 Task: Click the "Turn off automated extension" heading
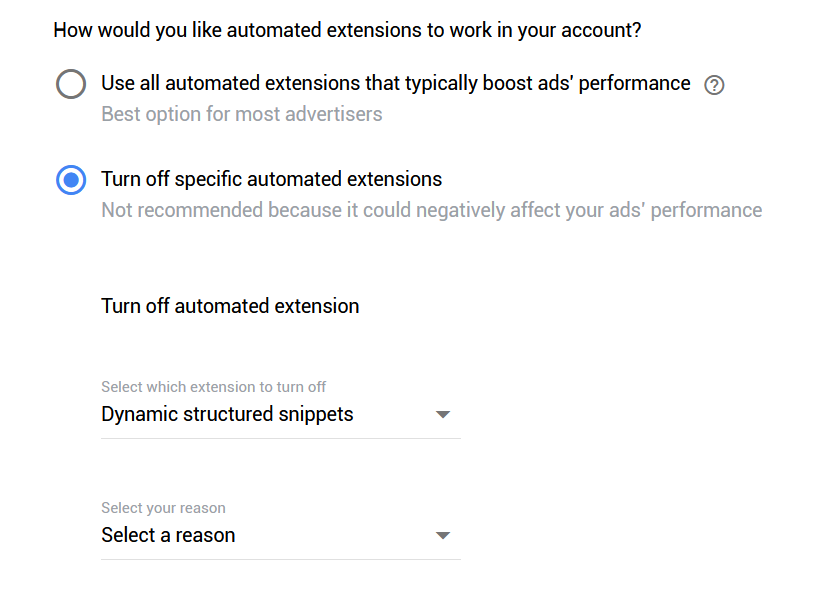[x=230, y=306]
